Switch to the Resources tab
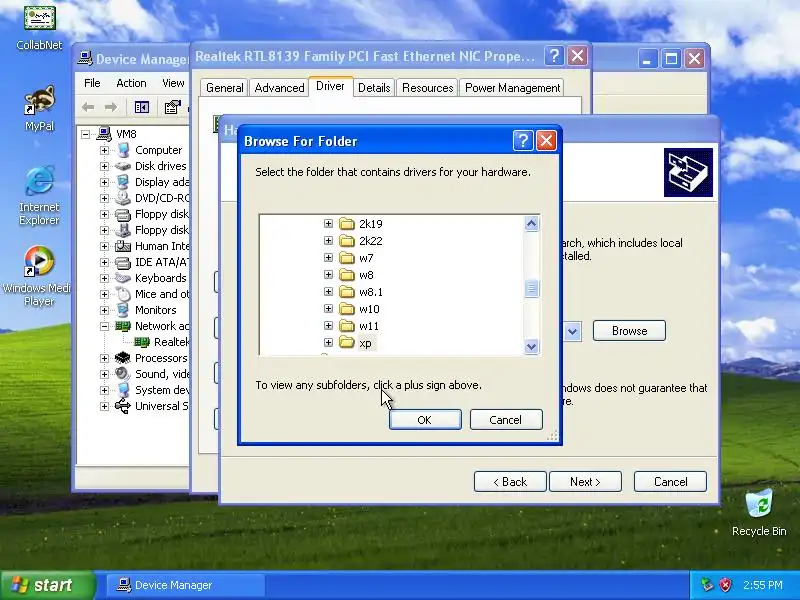This screenshot has height=600, width=800. coord(428,88)
